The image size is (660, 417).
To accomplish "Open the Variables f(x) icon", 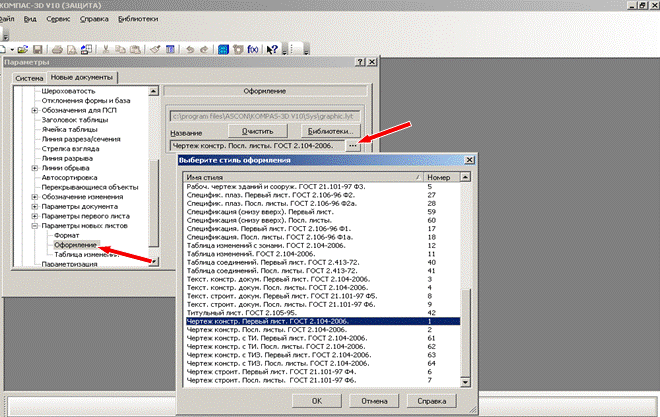I will [x=253, y=50].
